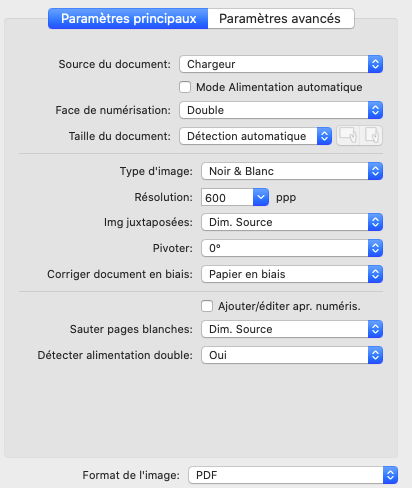Open Sauter pages blanches dropdown
The image size is (412, 488).
click(x=292, y=329)
